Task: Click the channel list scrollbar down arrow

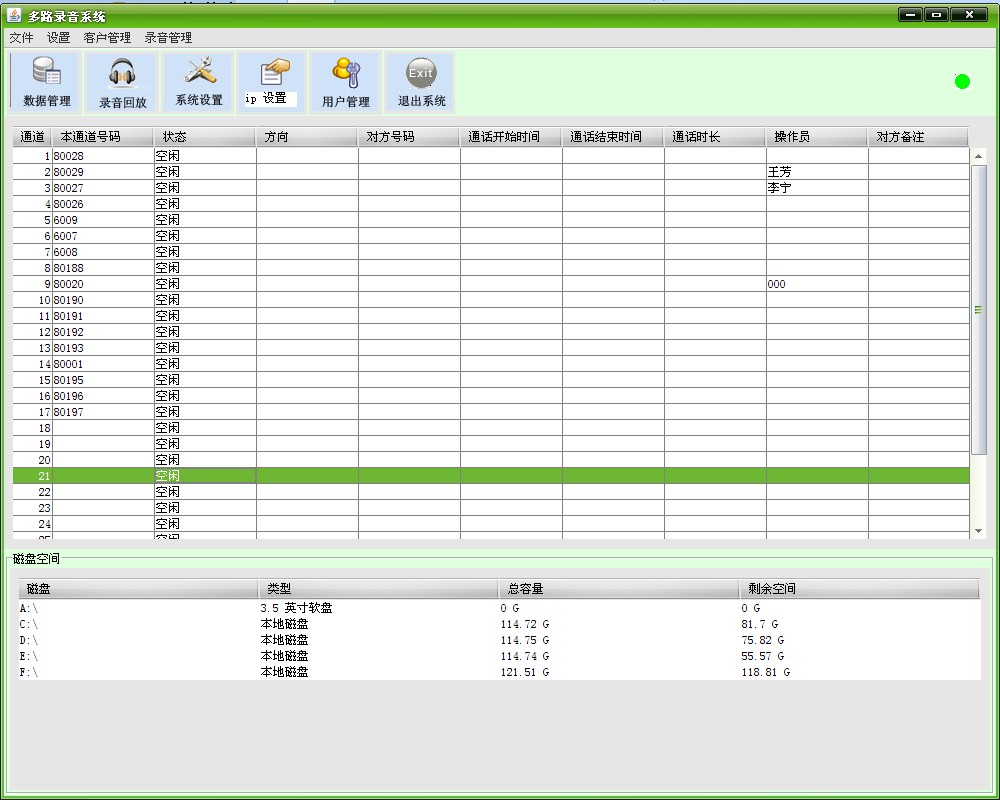Action: 978,532
